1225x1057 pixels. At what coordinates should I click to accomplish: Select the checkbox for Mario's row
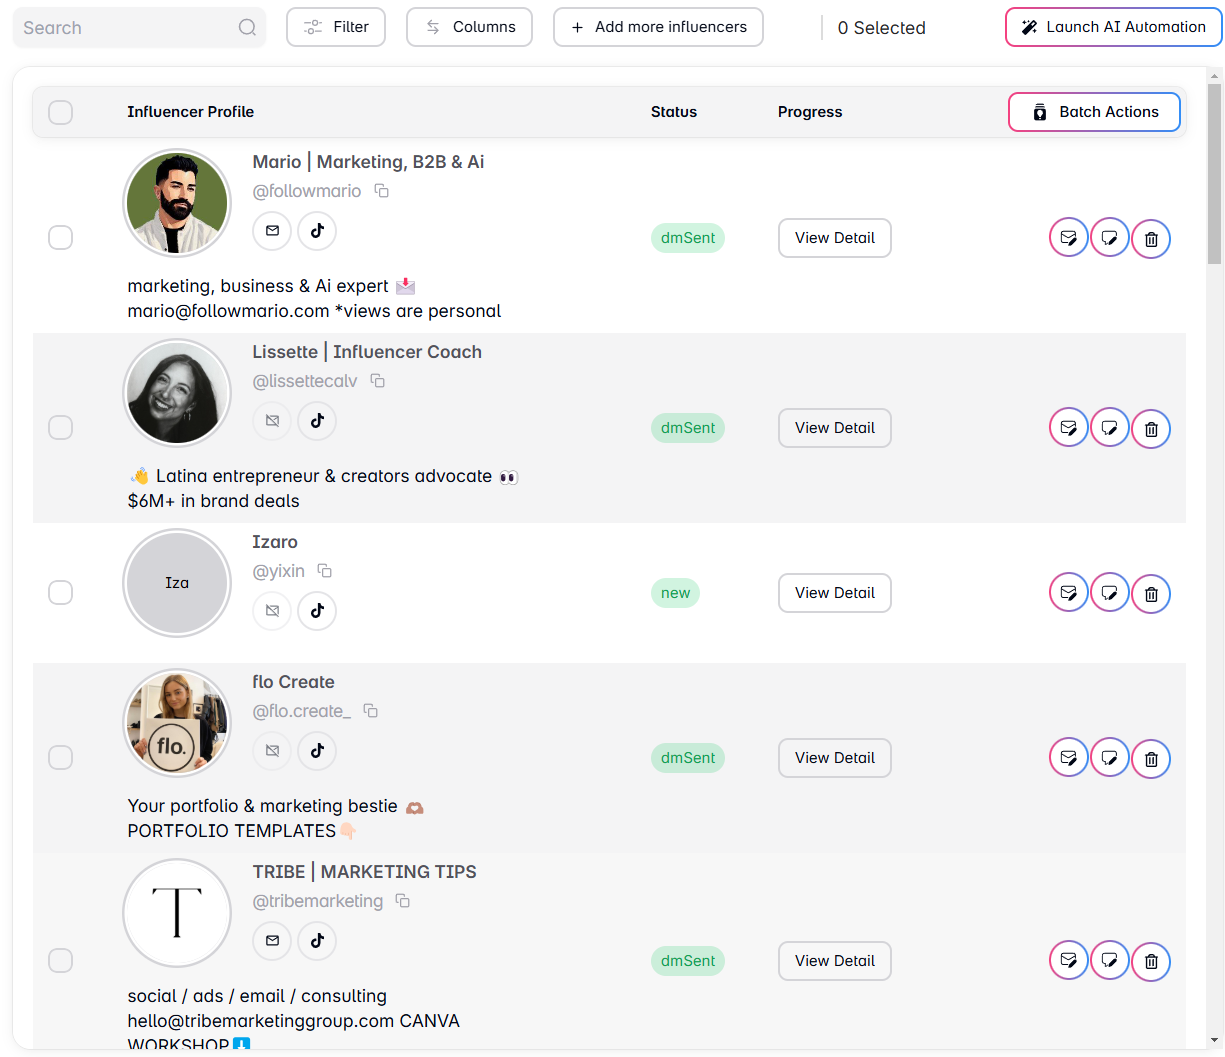coord(61,238)
